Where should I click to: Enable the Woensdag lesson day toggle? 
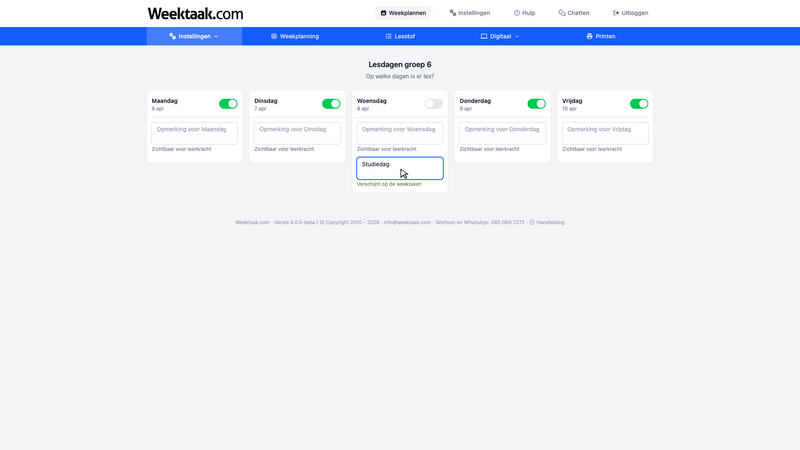pos(433,104)
